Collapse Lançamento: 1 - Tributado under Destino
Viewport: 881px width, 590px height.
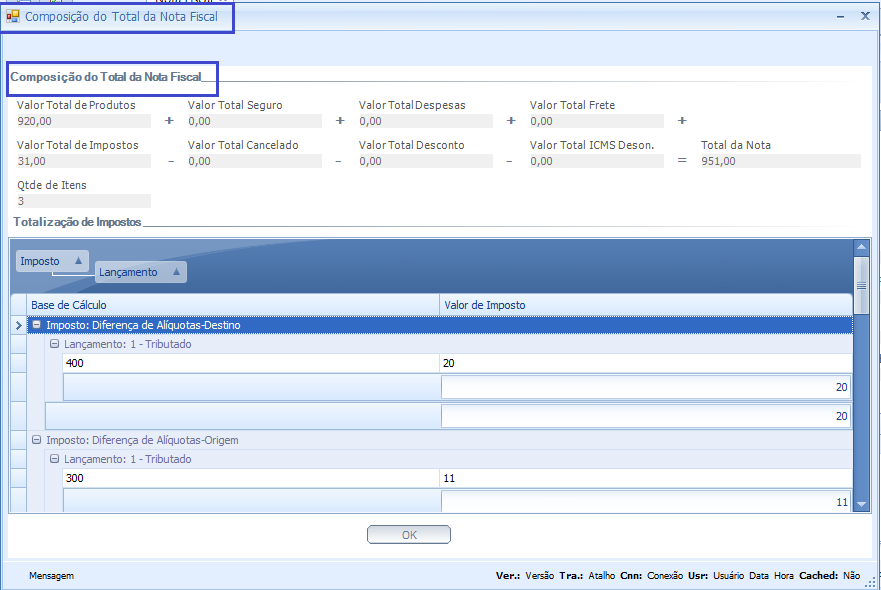point(55,344)
